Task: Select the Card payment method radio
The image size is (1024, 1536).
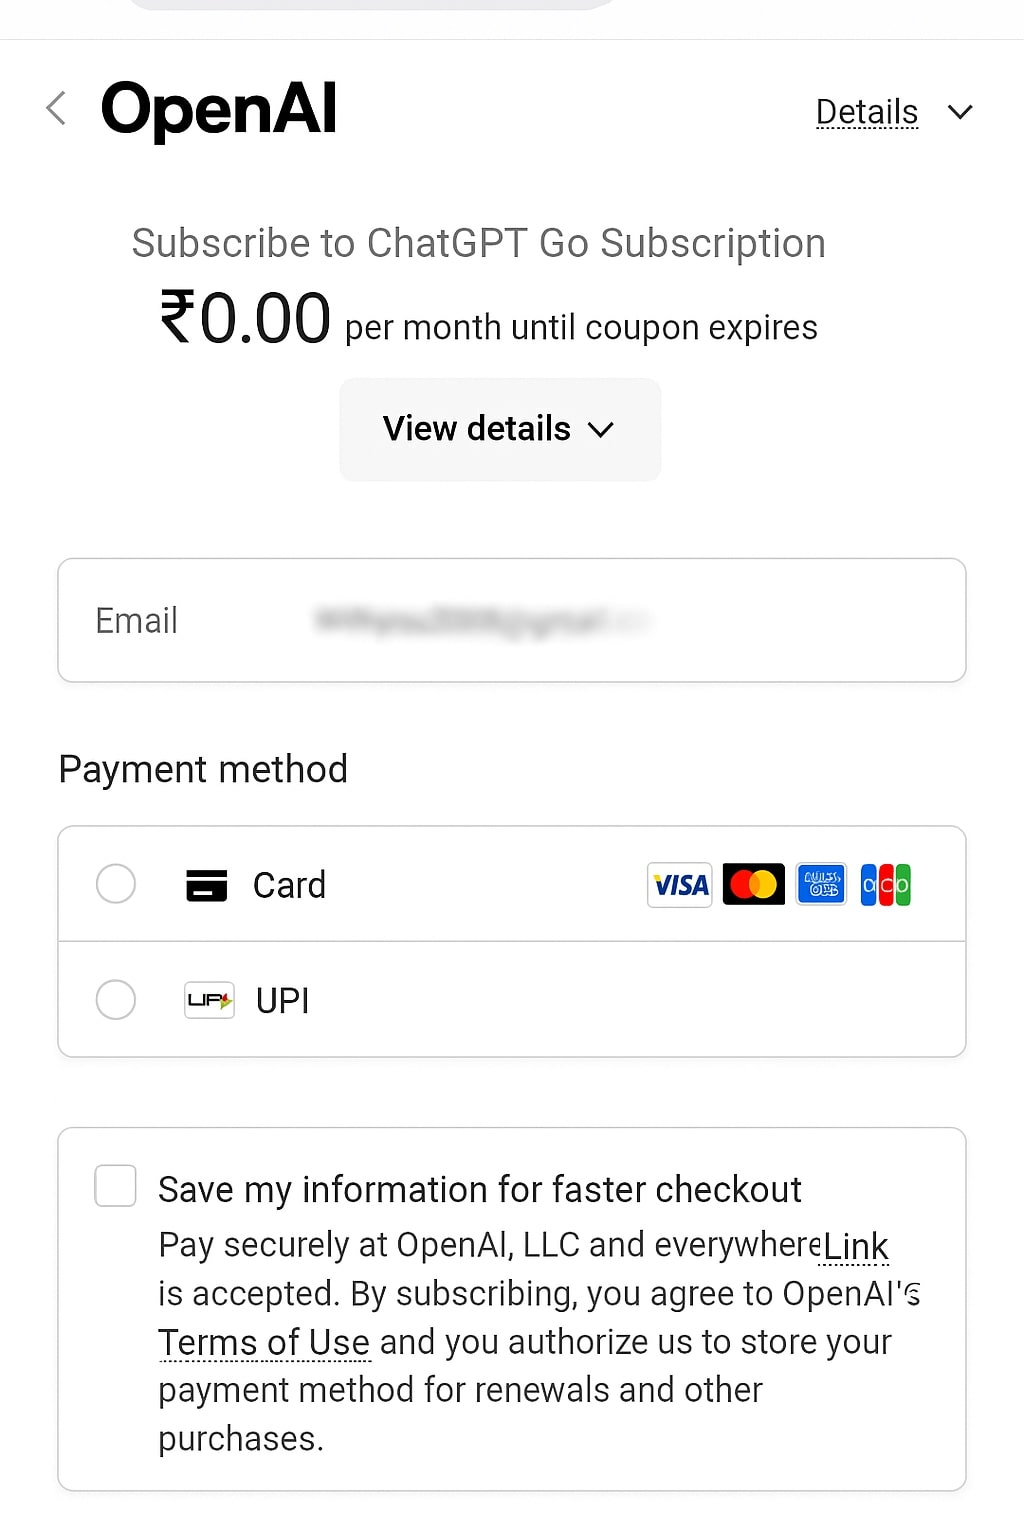Action: 115,884
